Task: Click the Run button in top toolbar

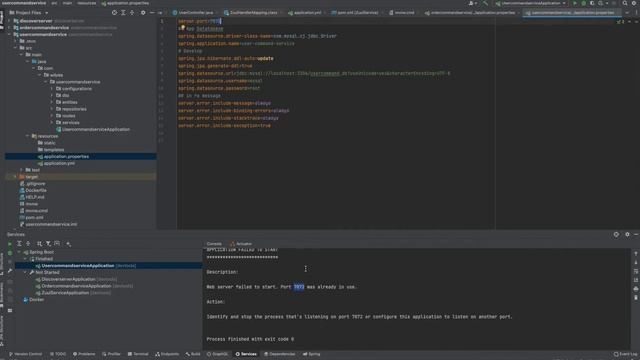Action: (575, 3)
